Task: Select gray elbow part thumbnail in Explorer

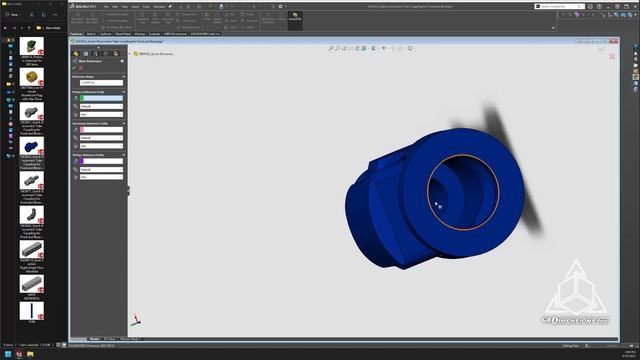Action: coord(31,215)
